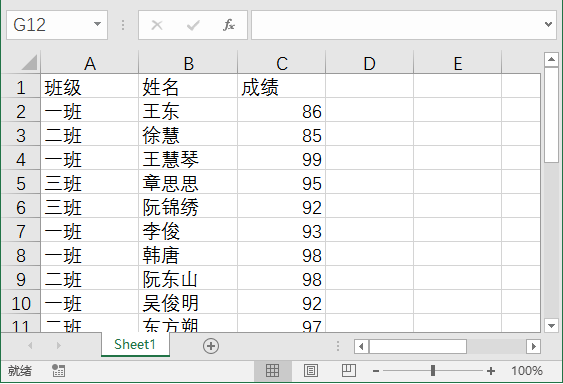Click the score cell 99
This screenshot has height=384, width=563.
click(x=282, y=158)
